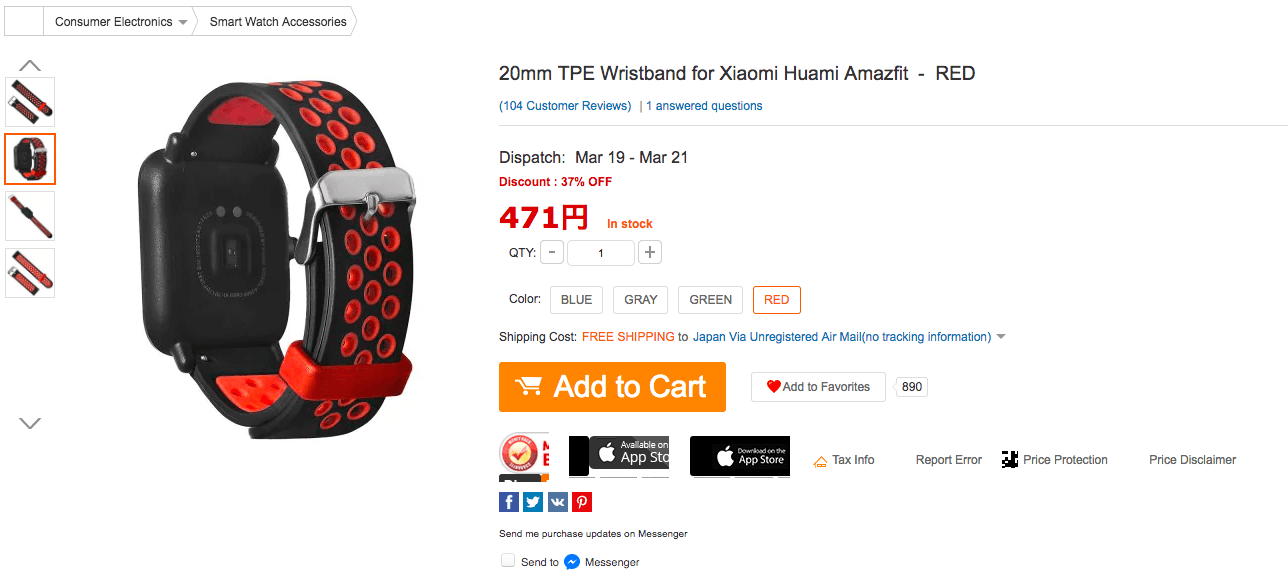Viewport: 1288px width, 575px height.
Task: Open Consumer Electronics breadcrumb dropdown
Action: 183,22
